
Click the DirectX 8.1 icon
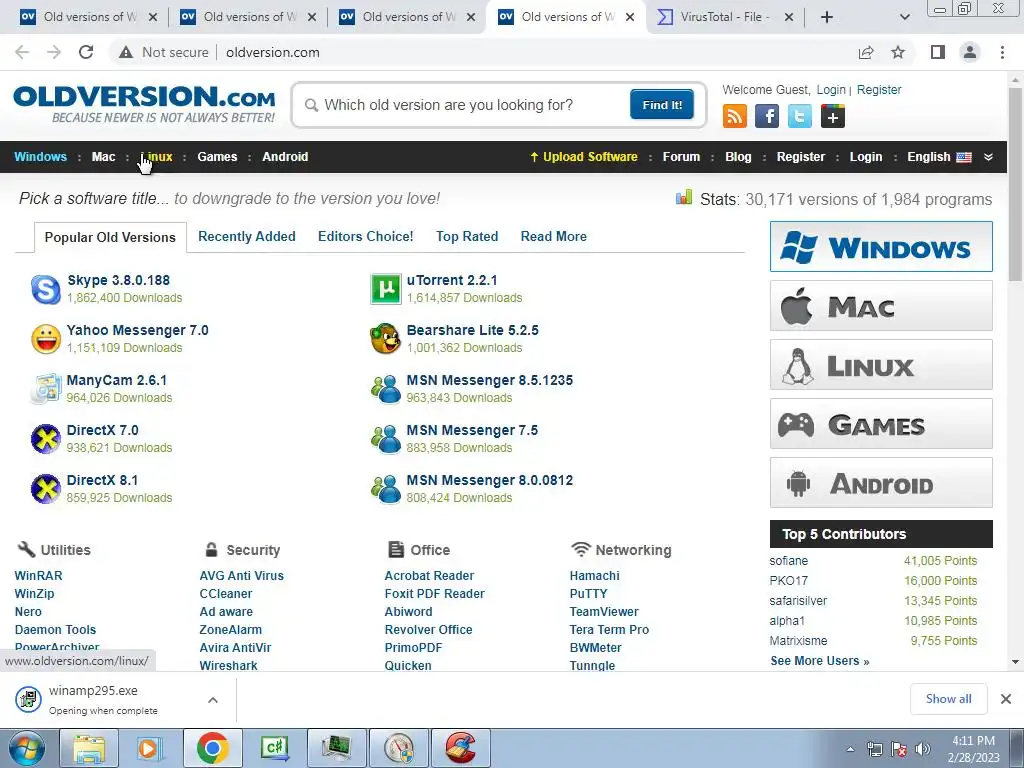point(46,488)
